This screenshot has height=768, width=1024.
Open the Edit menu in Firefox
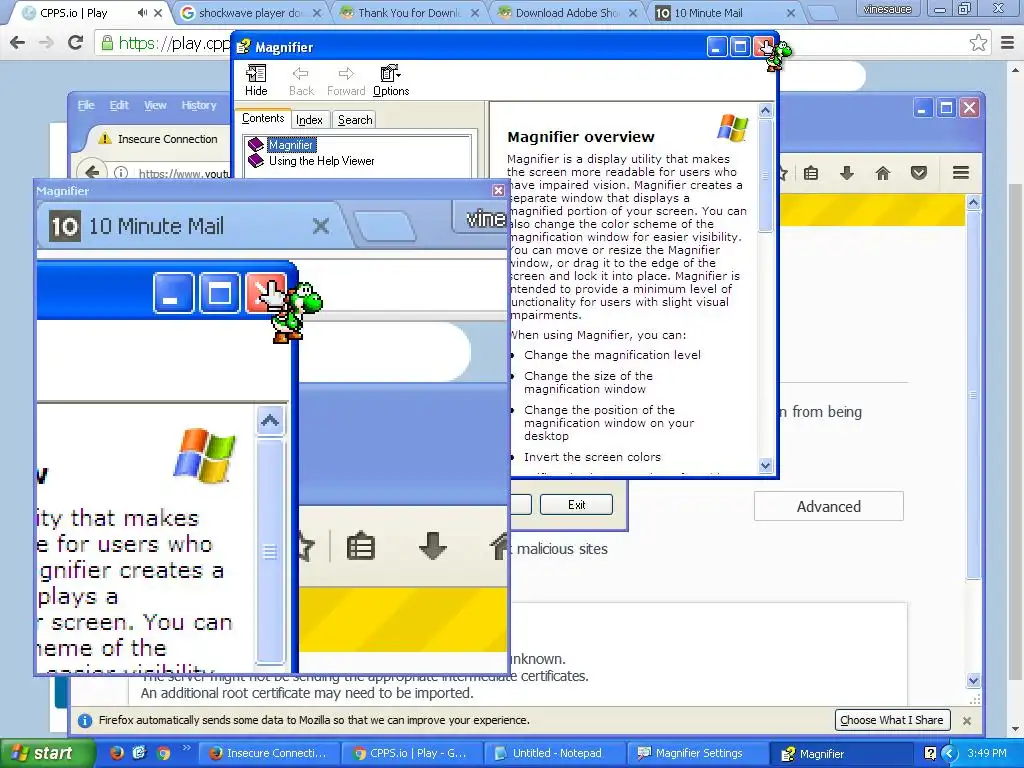pos(119,105)
